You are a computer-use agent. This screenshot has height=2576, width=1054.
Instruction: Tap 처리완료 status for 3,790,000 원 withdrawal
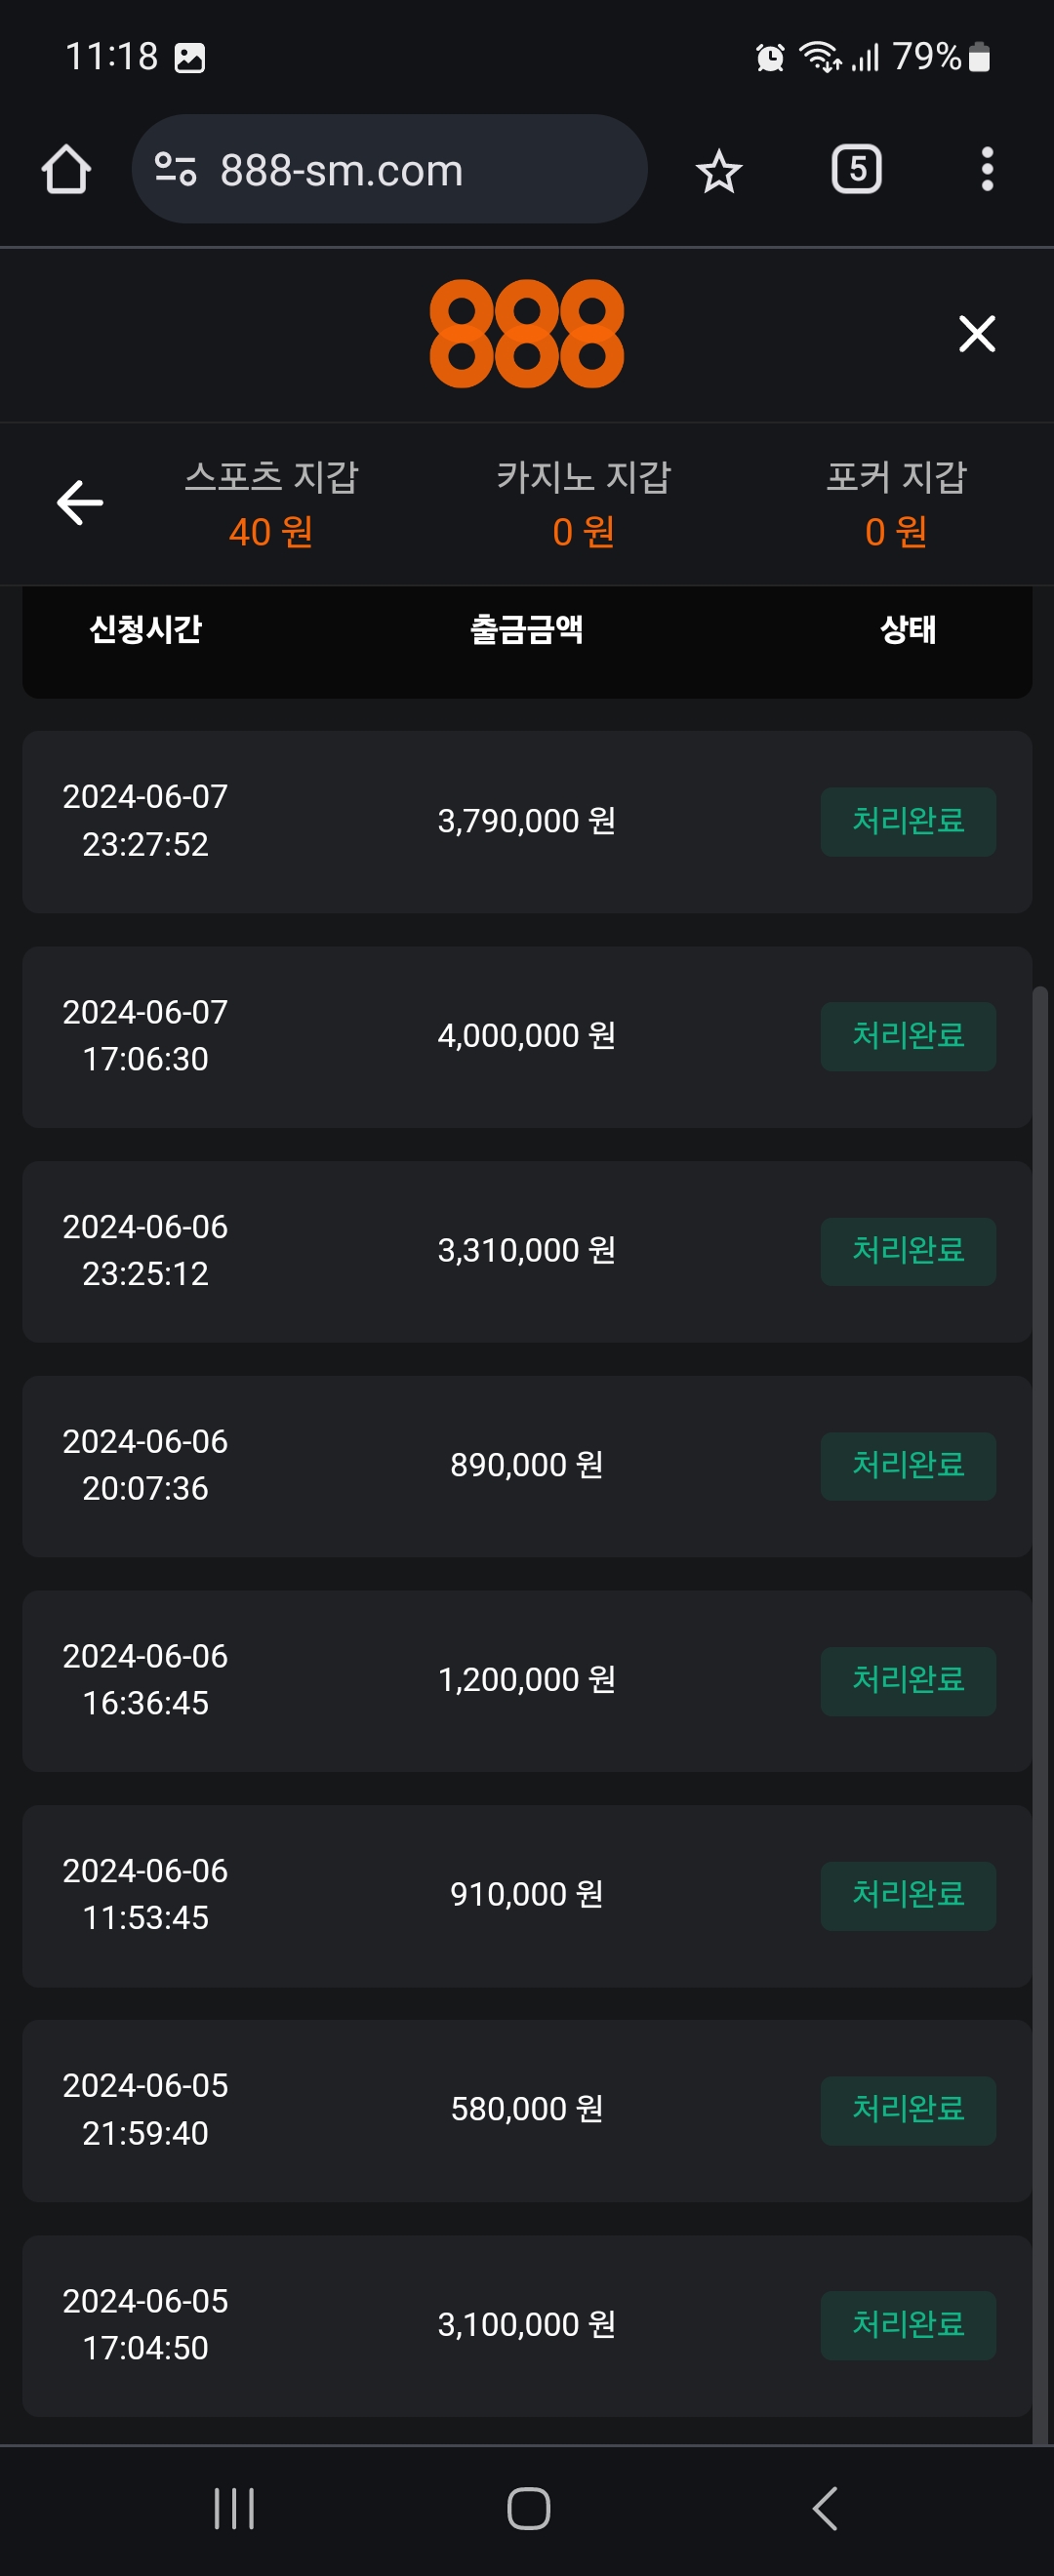[907, 821]
